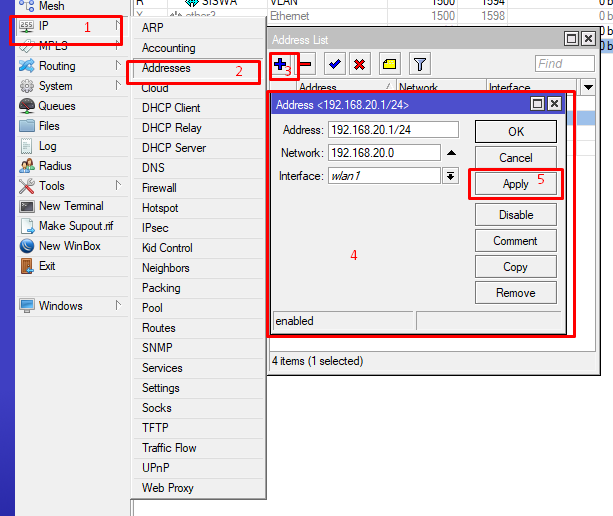Collapse Network field with up arrow
This screenshot has width=613, height=516.
(x=451, y=153)
